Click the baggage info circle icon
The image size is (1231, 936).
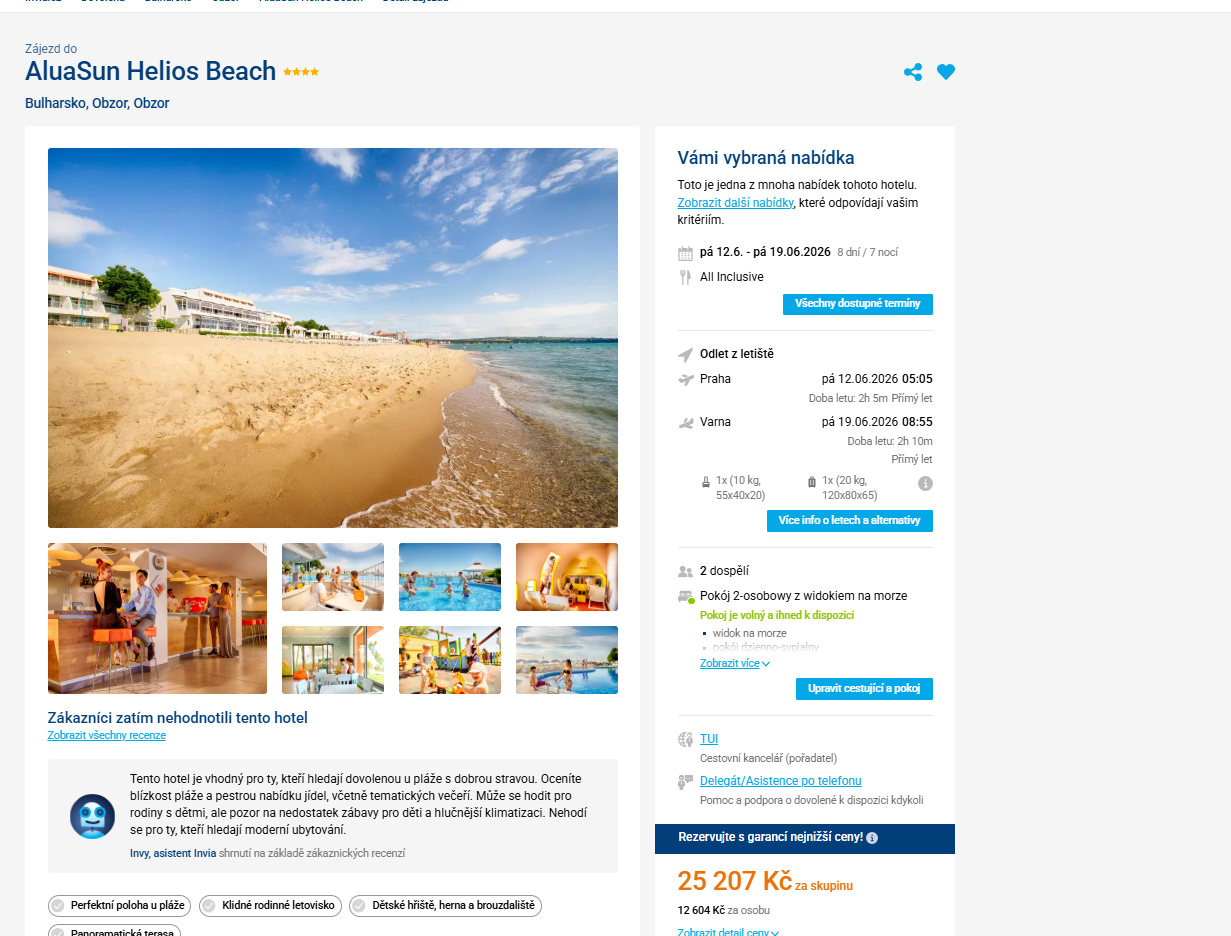[925, 483]
